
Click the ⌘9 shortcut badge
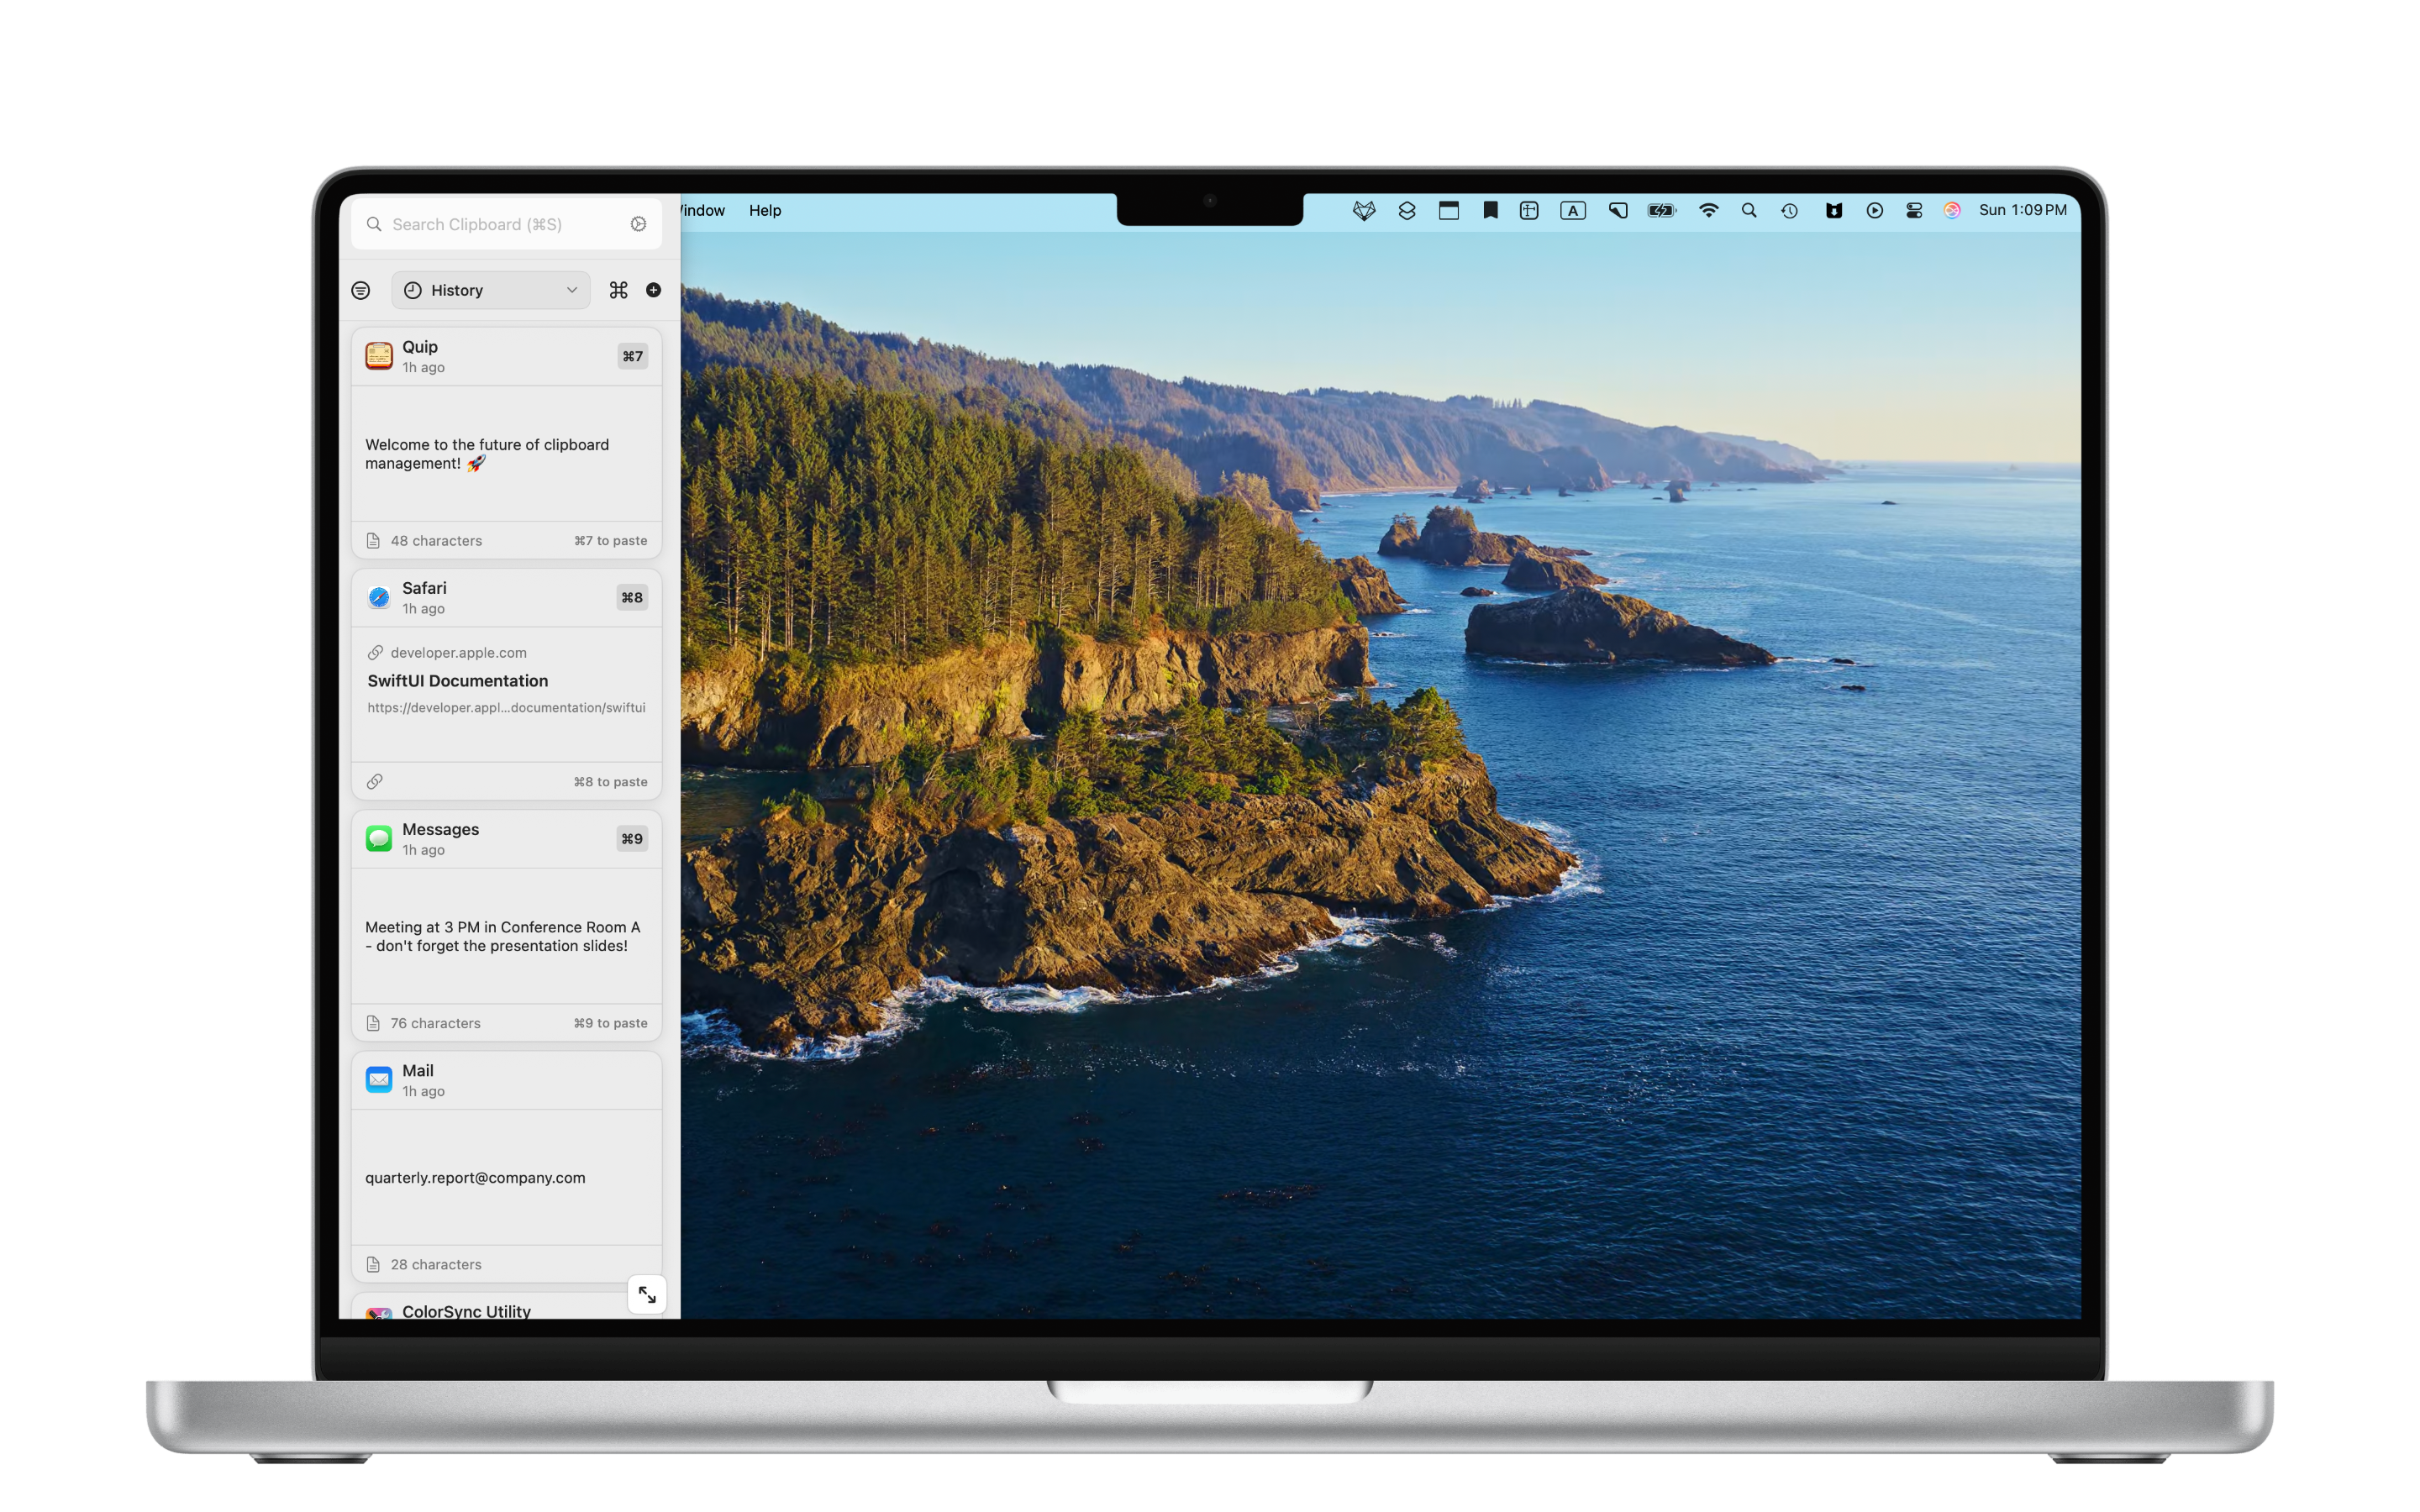tap(632, 838)
